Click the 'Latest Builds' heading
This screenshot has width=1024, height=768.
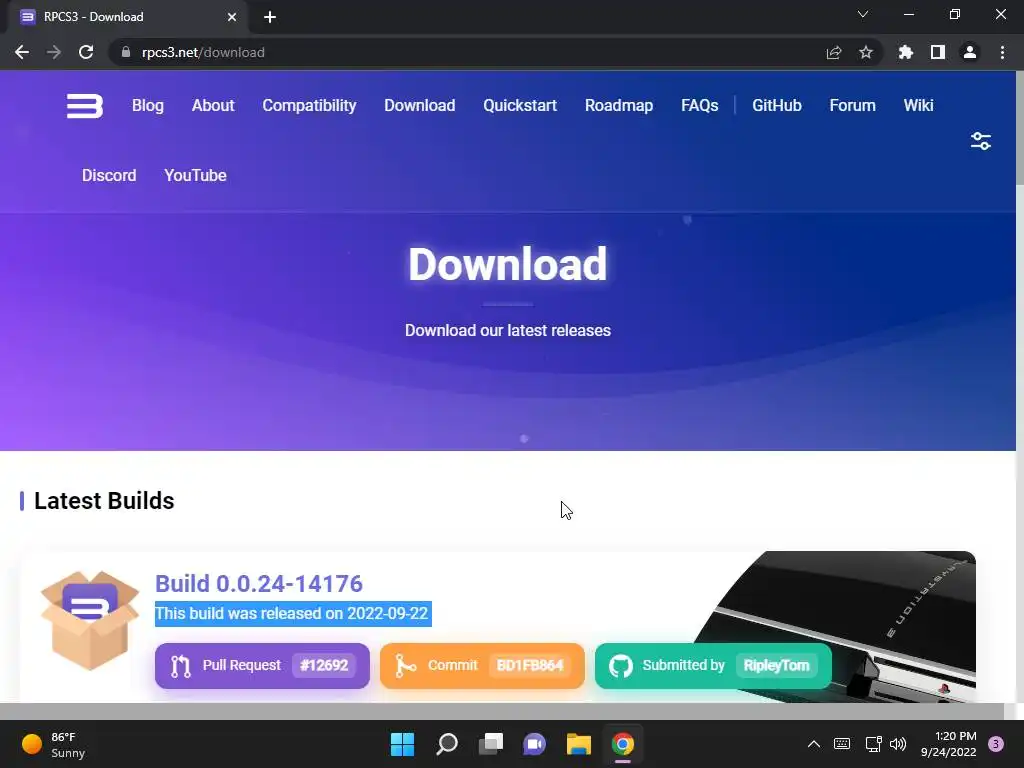click(104, 501)
